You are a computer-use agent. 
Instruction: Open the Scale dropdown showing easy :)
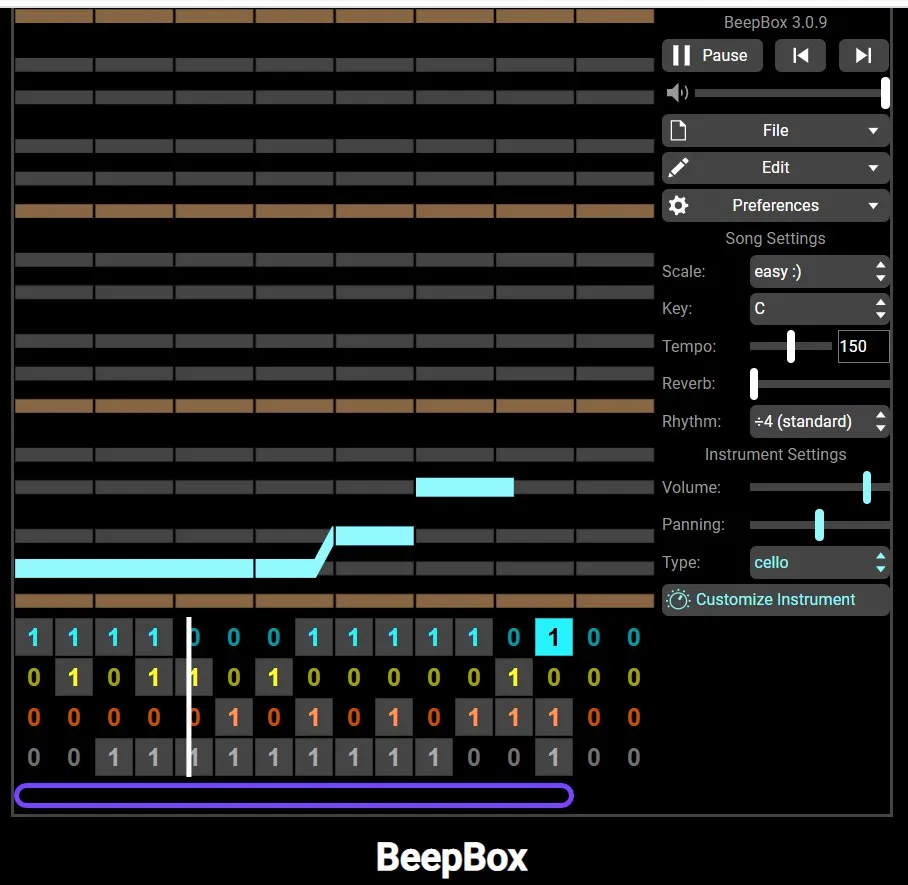point(819,272)
